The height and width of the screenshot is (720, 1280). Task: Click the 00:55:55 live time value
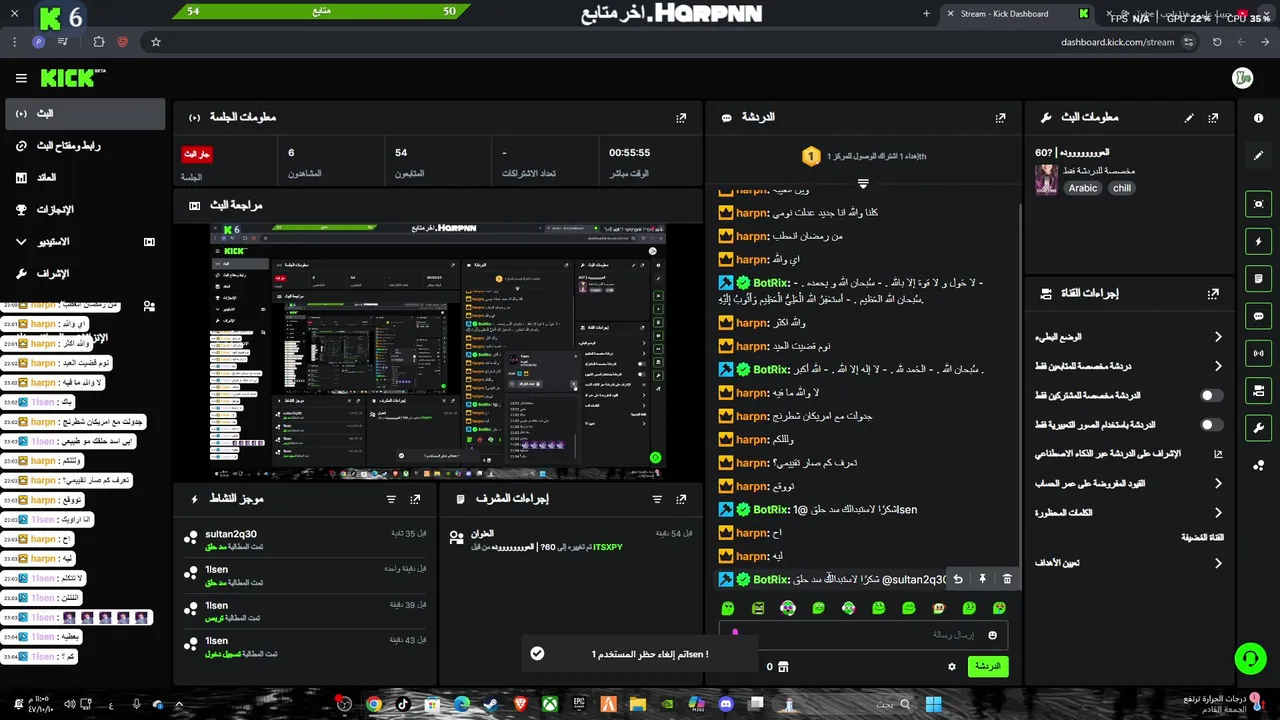[x=630, y=153]
